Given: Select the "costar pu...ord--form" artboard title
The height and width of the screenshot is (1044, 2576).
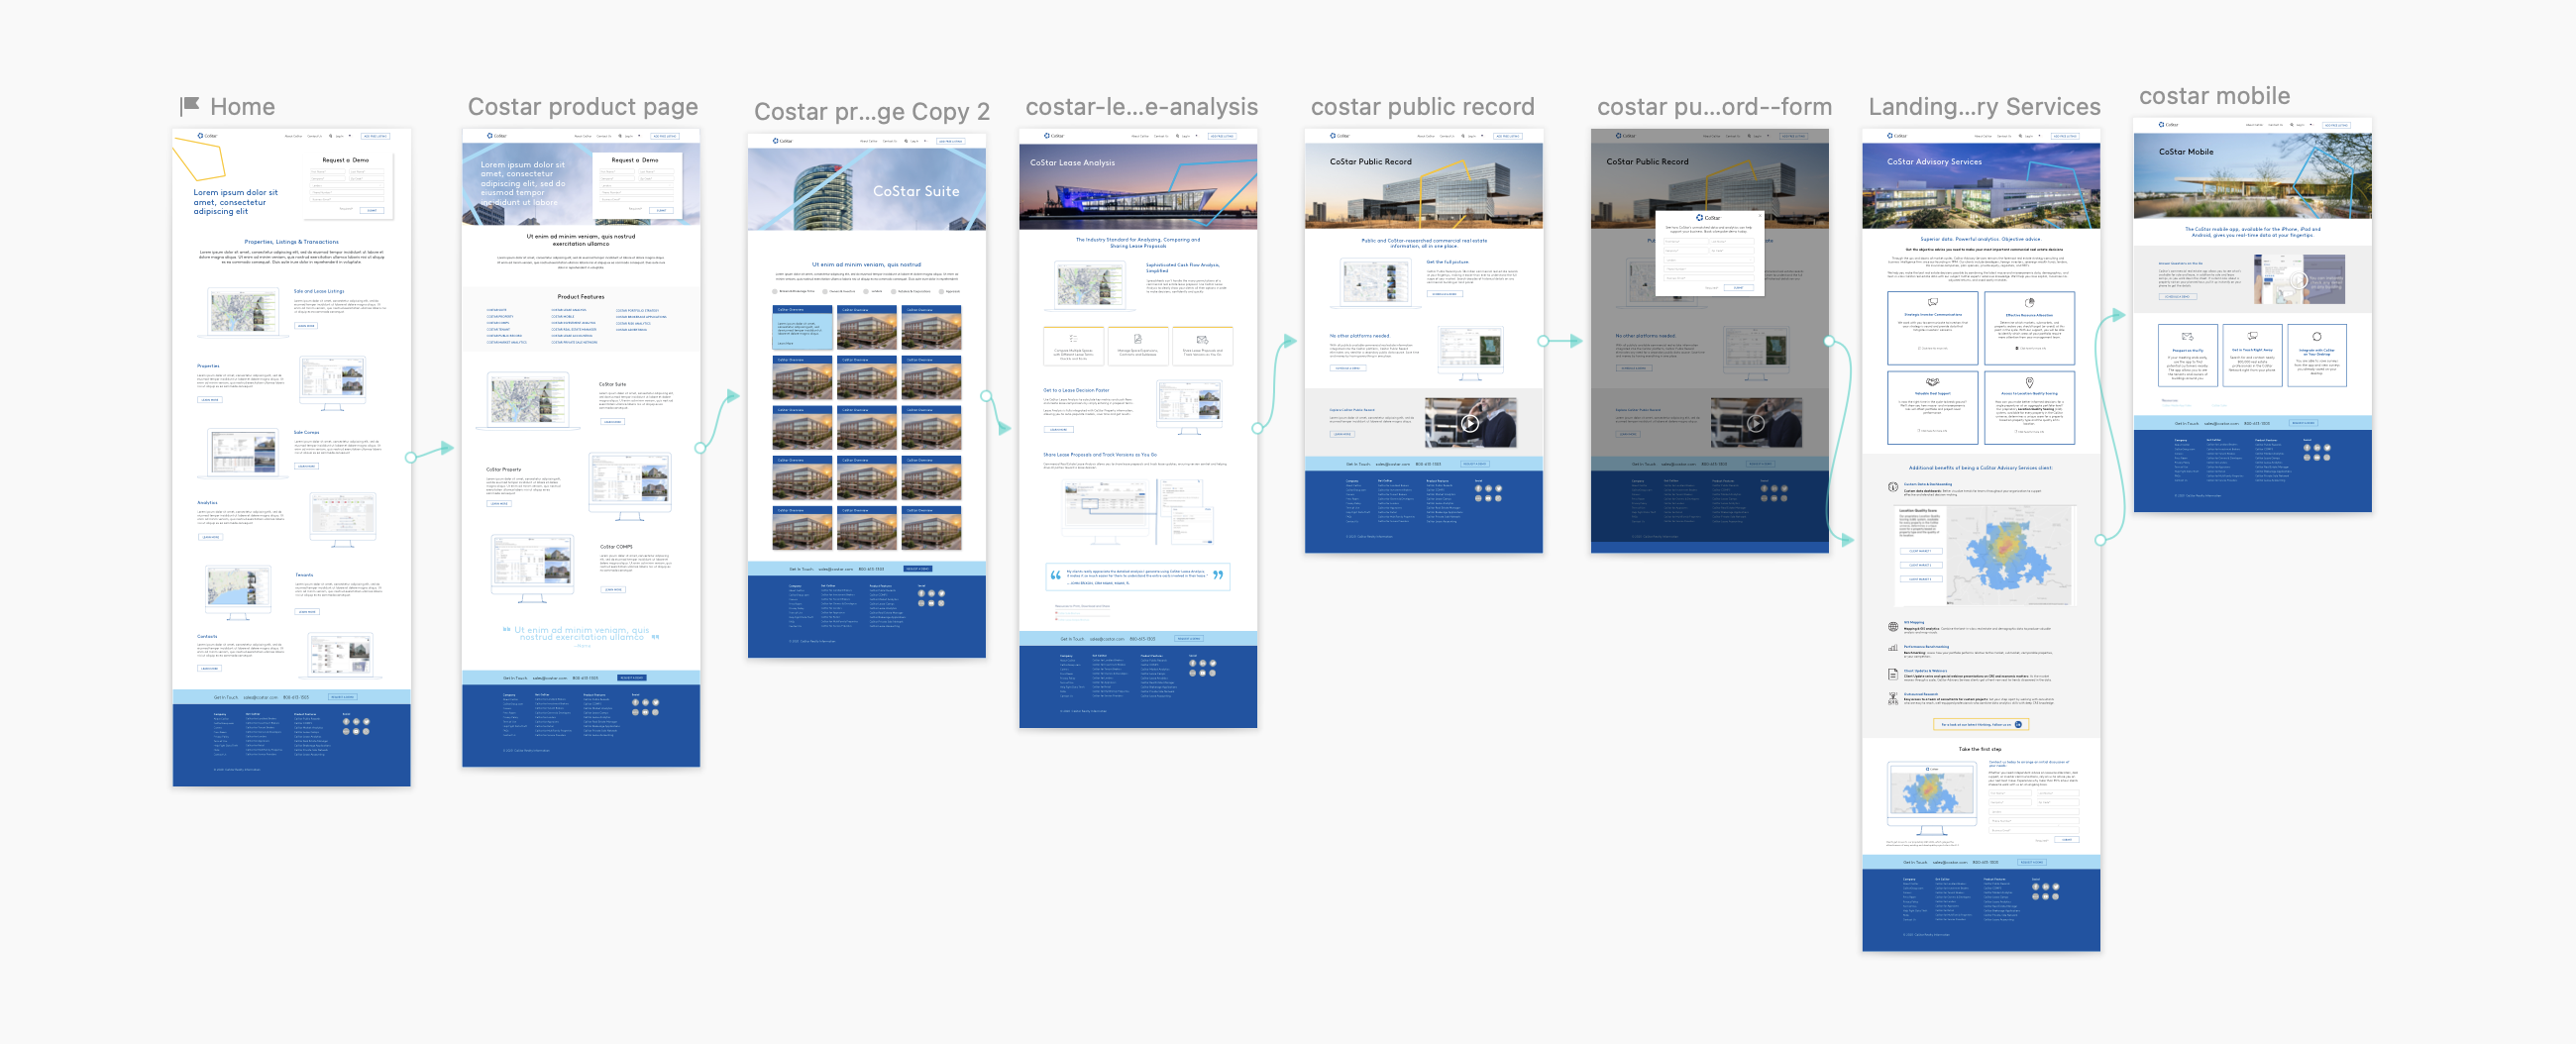Looking at the screenshot, I should point(1714,106).
